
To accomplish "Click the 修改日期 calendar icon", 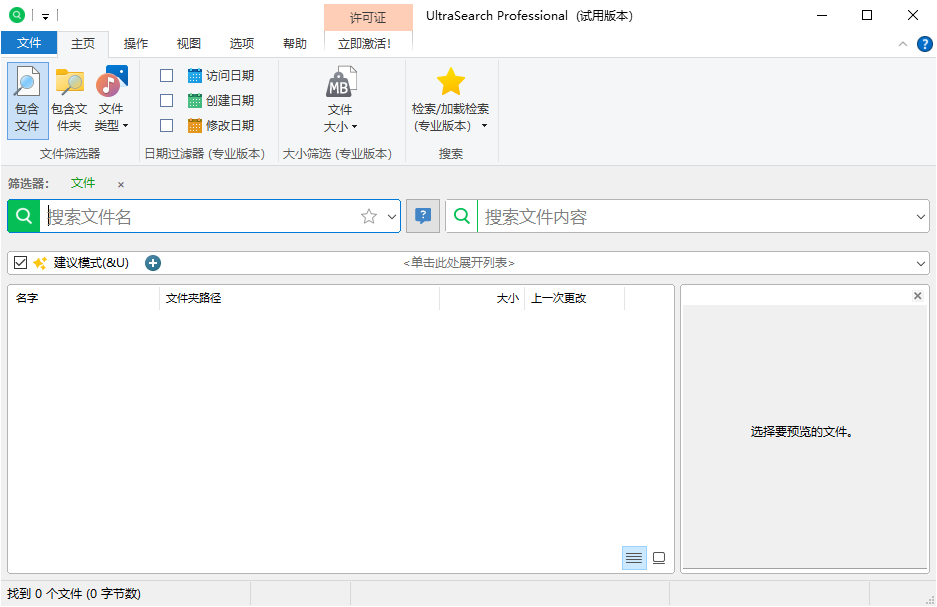I will click(195, 125).
